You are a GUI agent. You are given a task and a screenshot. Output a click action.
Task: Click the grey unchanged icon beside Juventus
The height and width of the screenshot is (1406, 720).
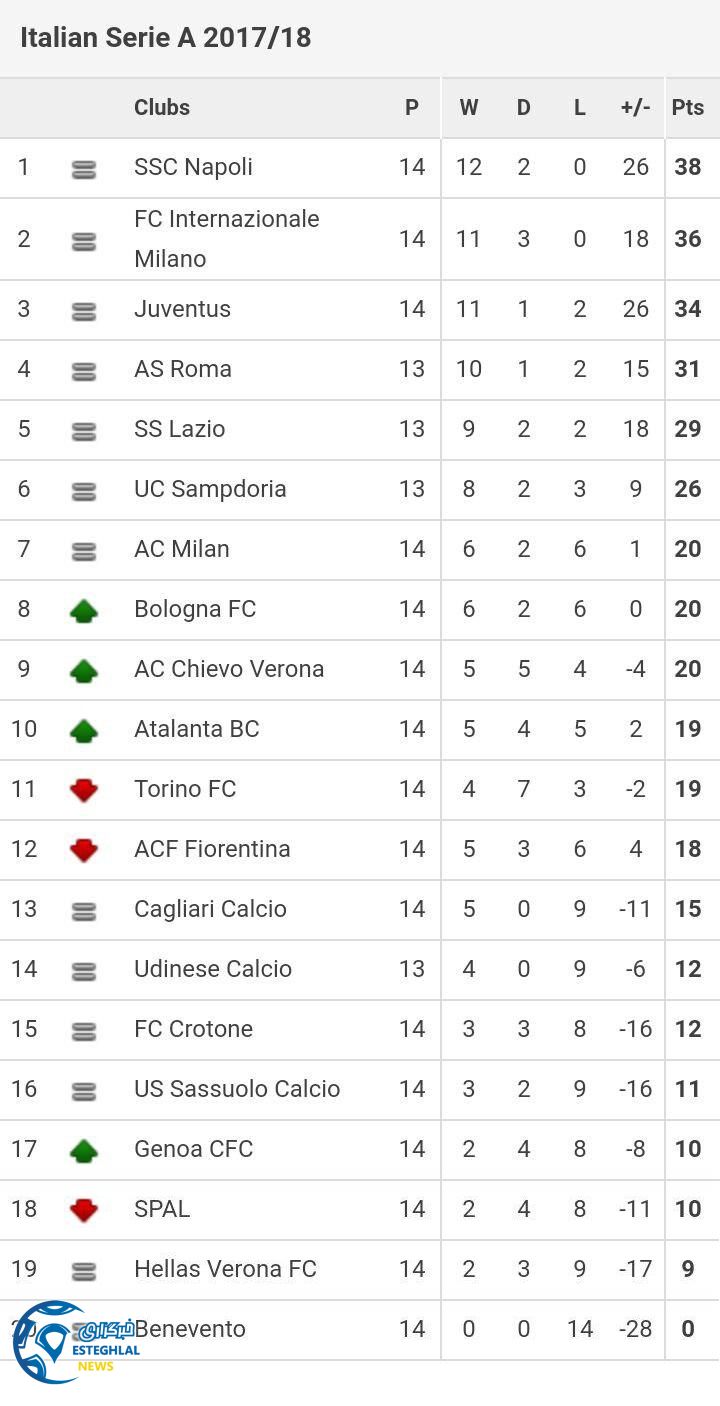pyautogui.click(x=84, y=312)
